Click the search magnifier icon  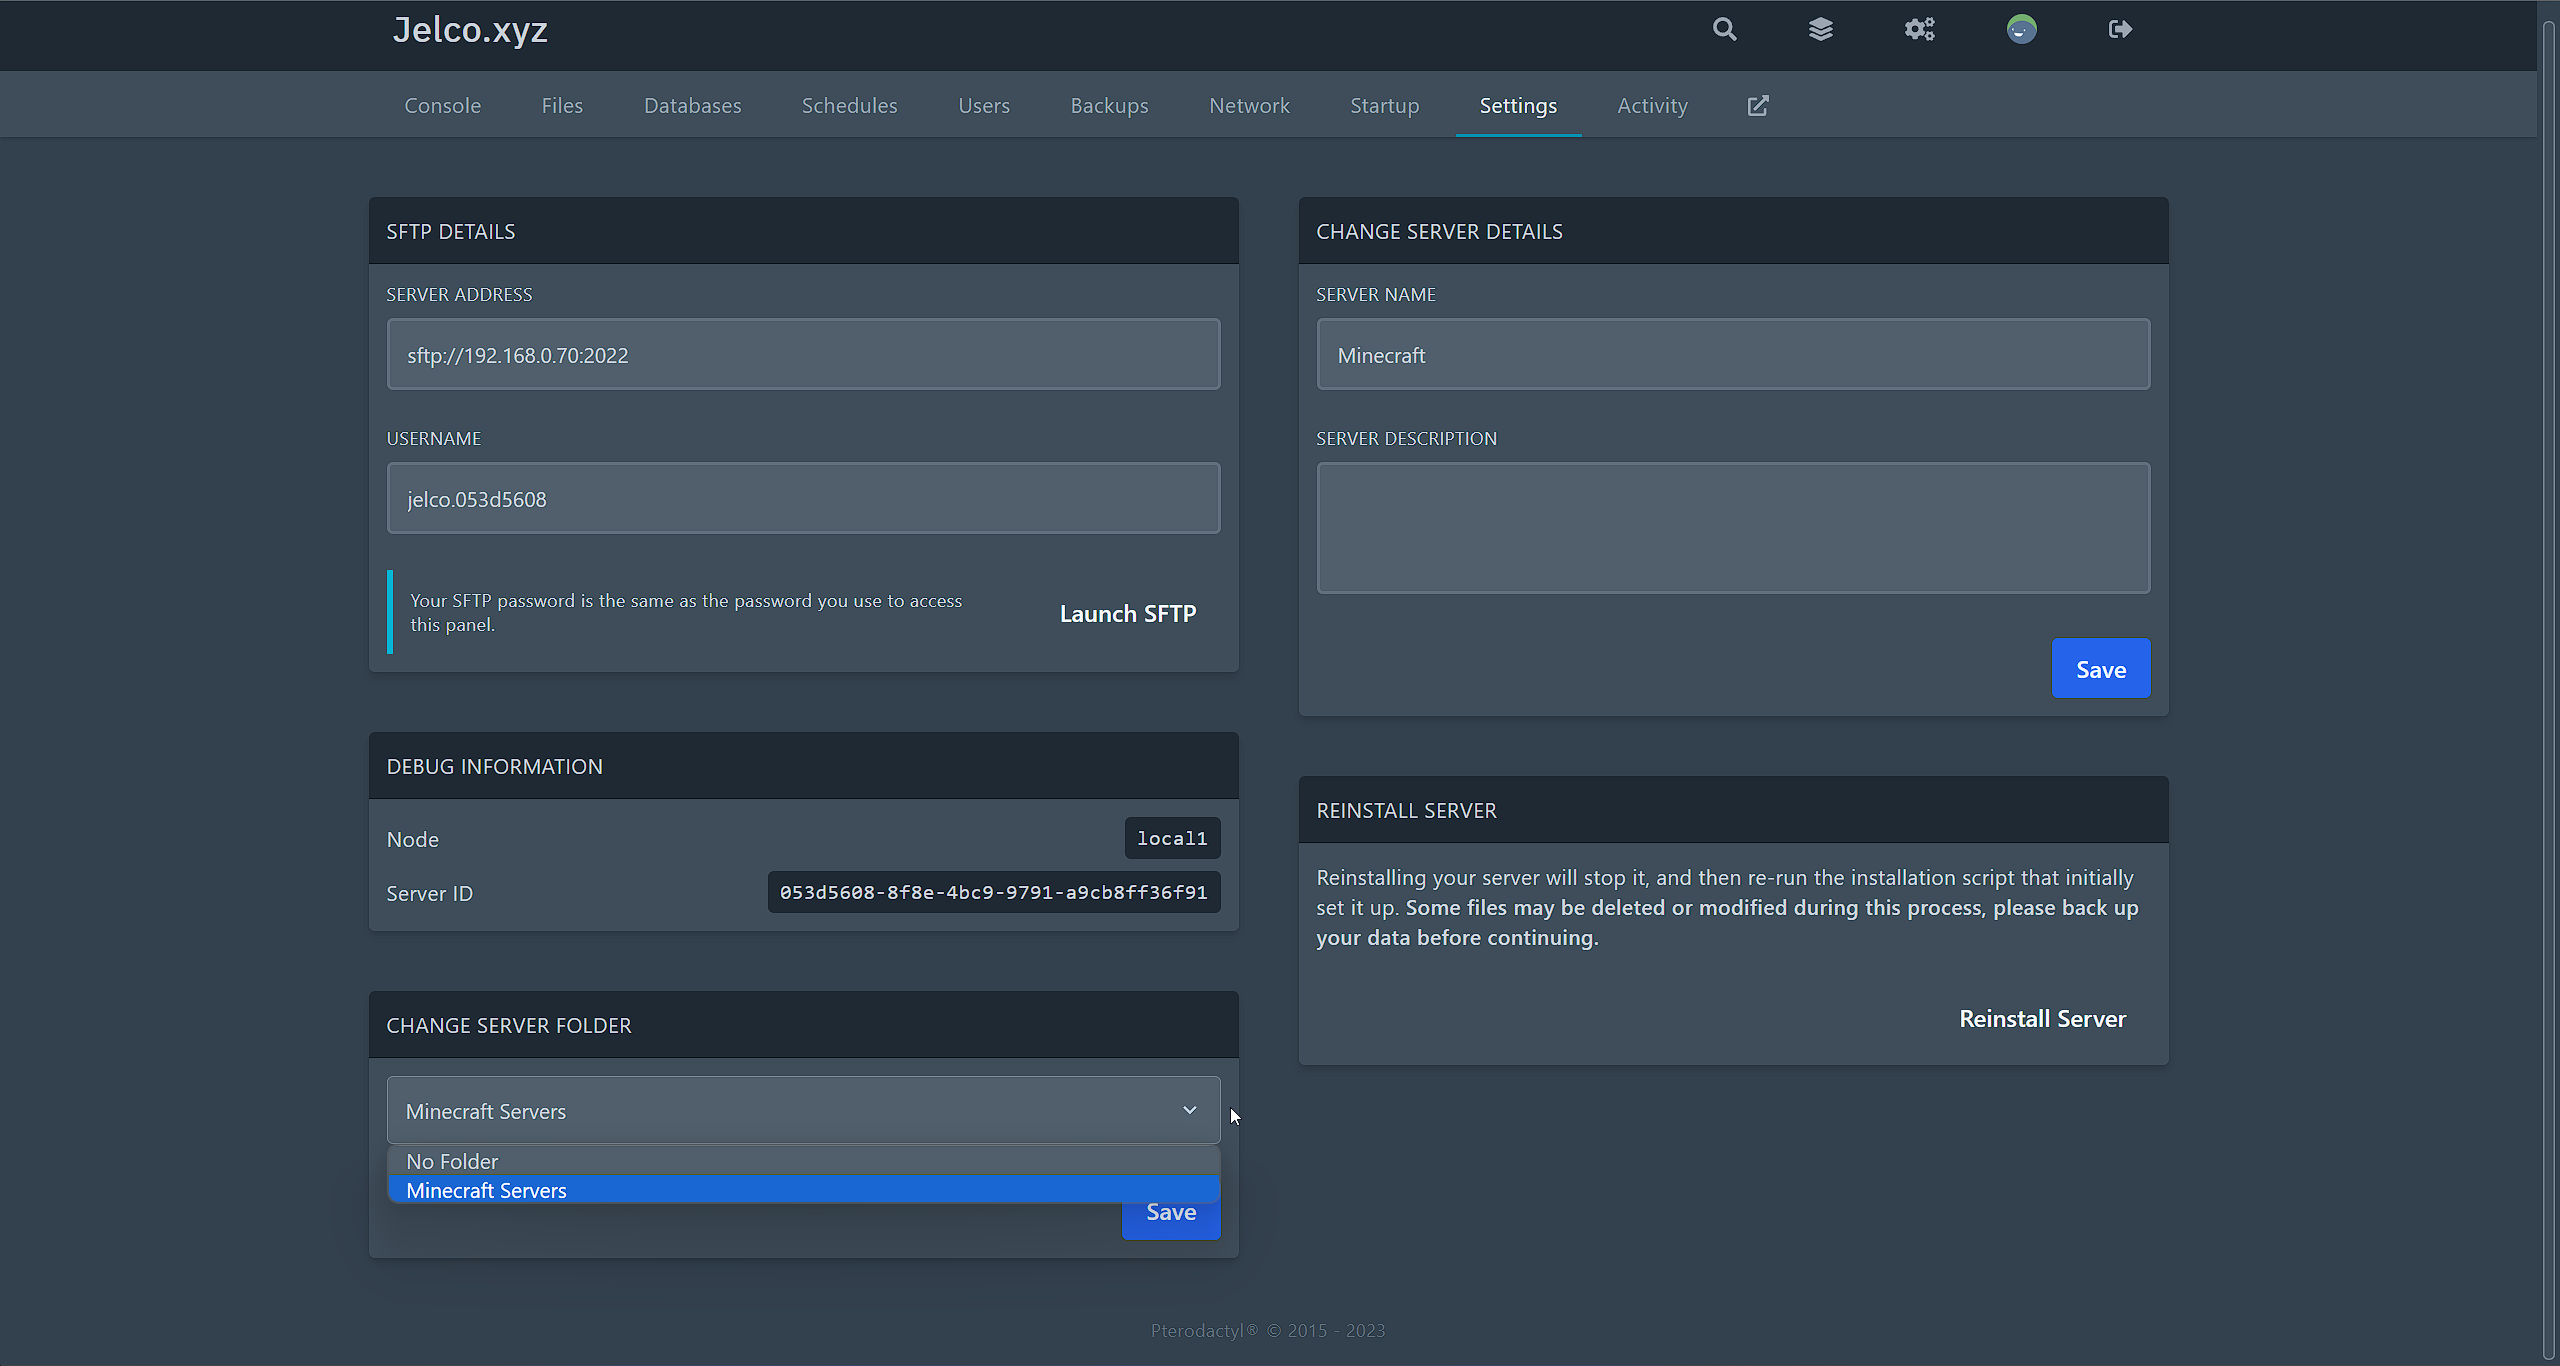click(x=1724, y=30)
